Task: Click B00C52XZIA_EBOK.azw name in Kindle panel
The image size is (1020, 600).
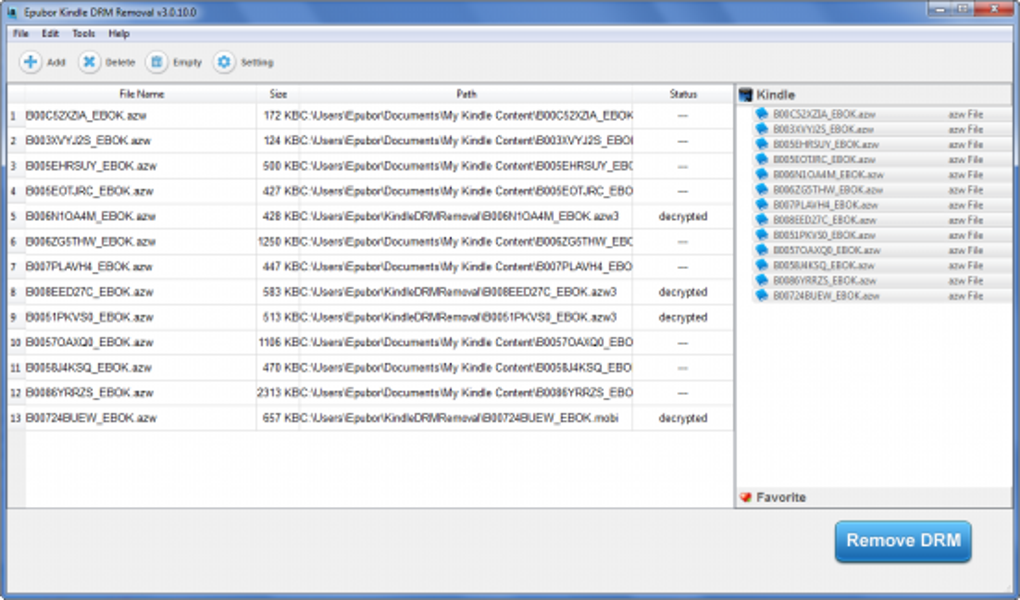Action: pos(824,114)
